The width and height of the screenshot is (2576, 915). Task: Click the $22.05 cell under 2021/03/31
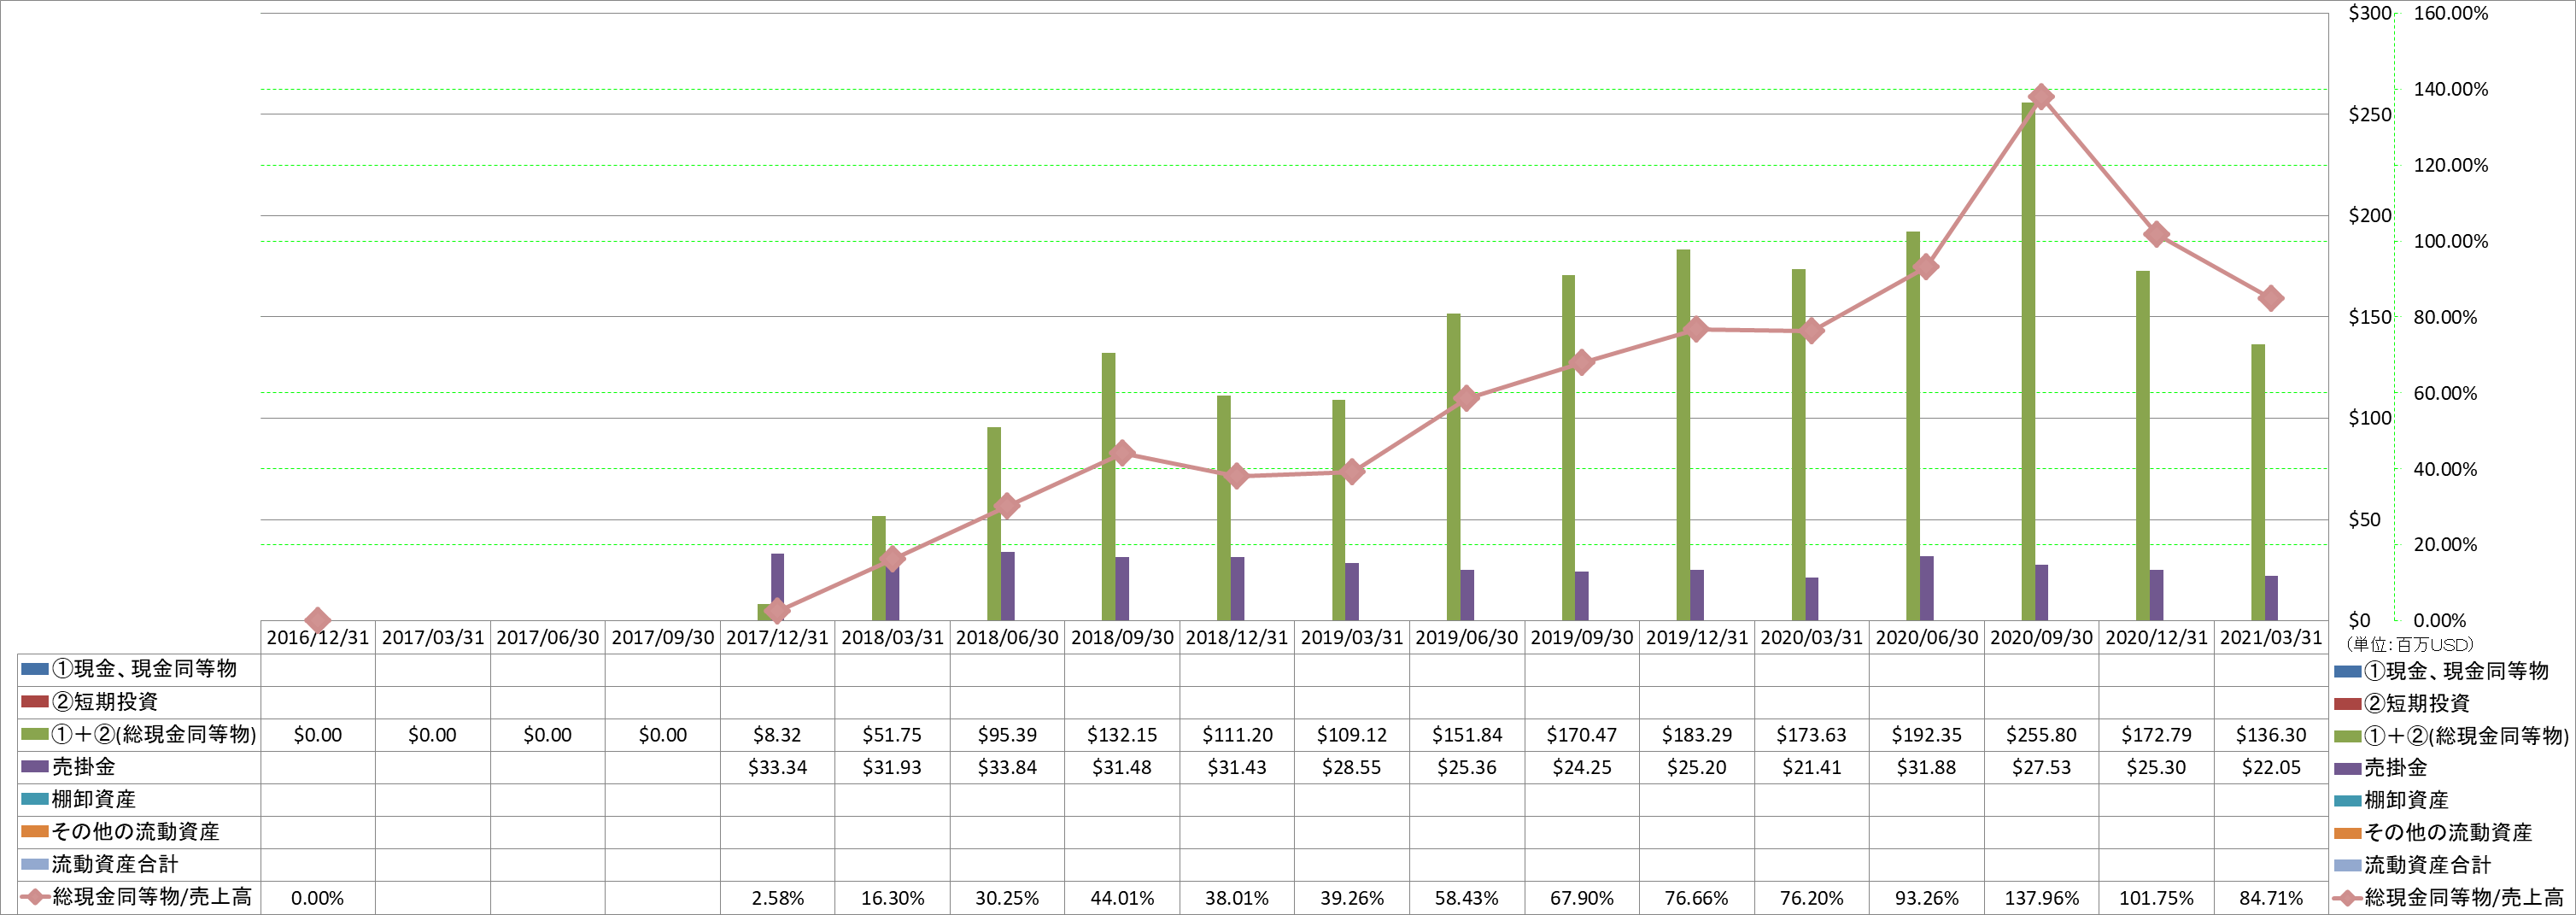click(2271, 767)
